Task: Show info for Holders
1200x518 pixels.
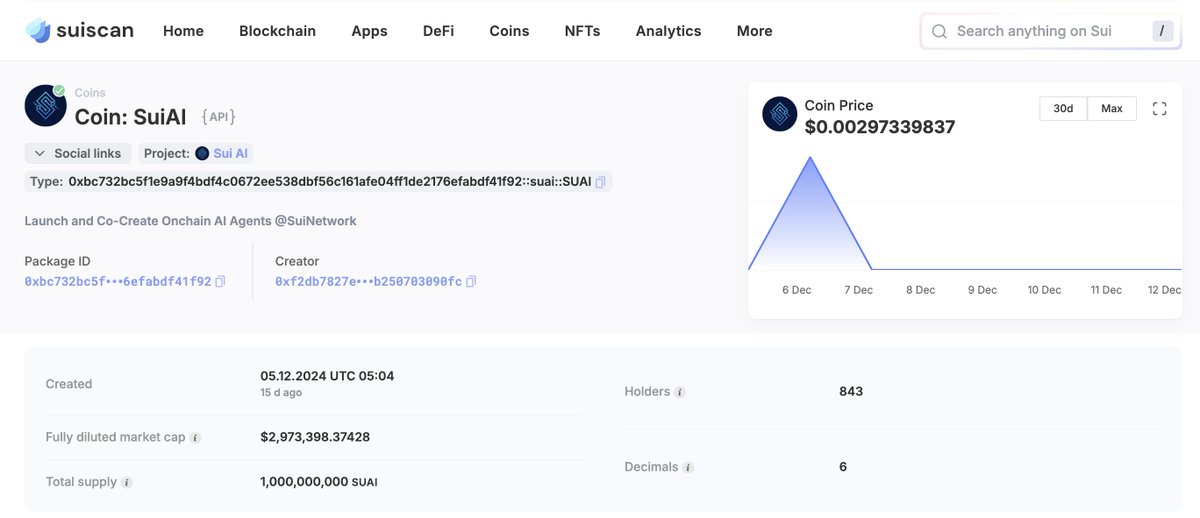Action: pyautogui.click(x=680, y=392)
